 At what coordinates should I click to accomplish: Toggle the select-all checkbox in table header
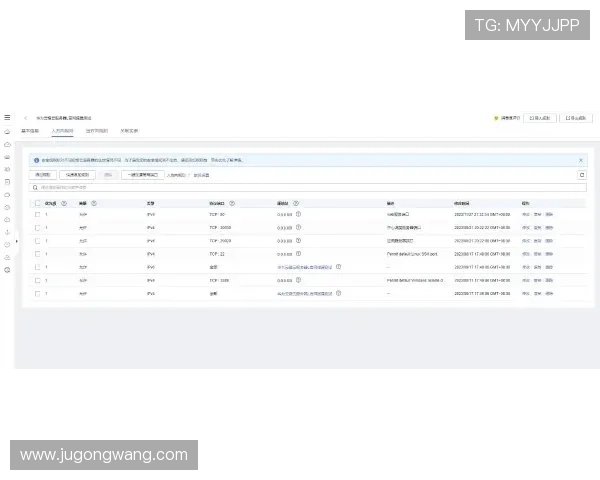[38, 202]
